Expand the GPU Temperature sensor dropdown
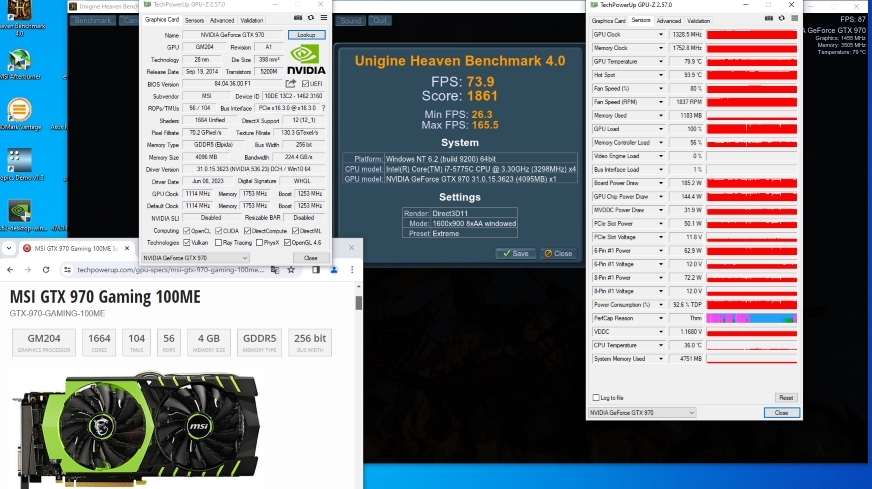 (661, 62)
